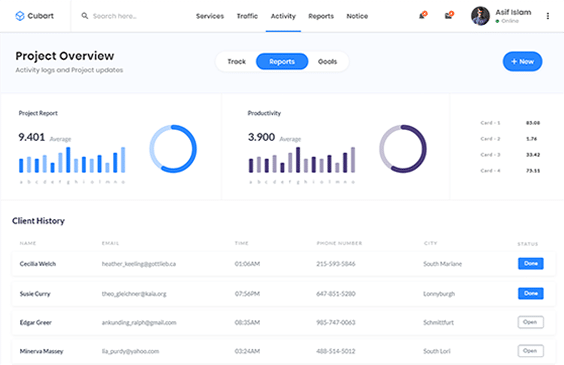This screenshot has width=564, height=365.
Task: Open the three-dot options menu
Action: pos(547,16)
